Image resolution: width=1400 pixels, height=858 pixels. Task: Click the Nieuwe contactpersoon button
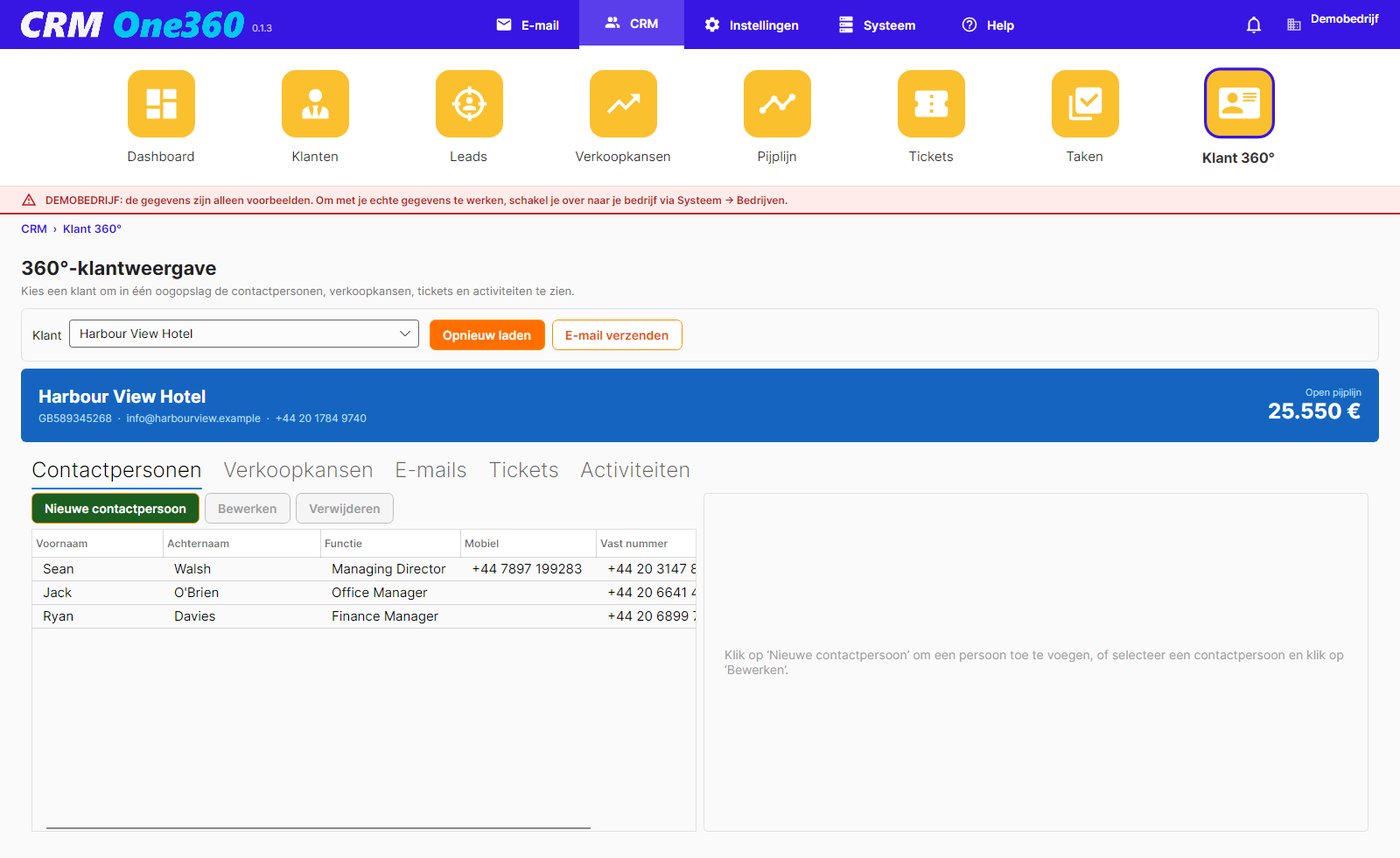click(x=115, y=508)
